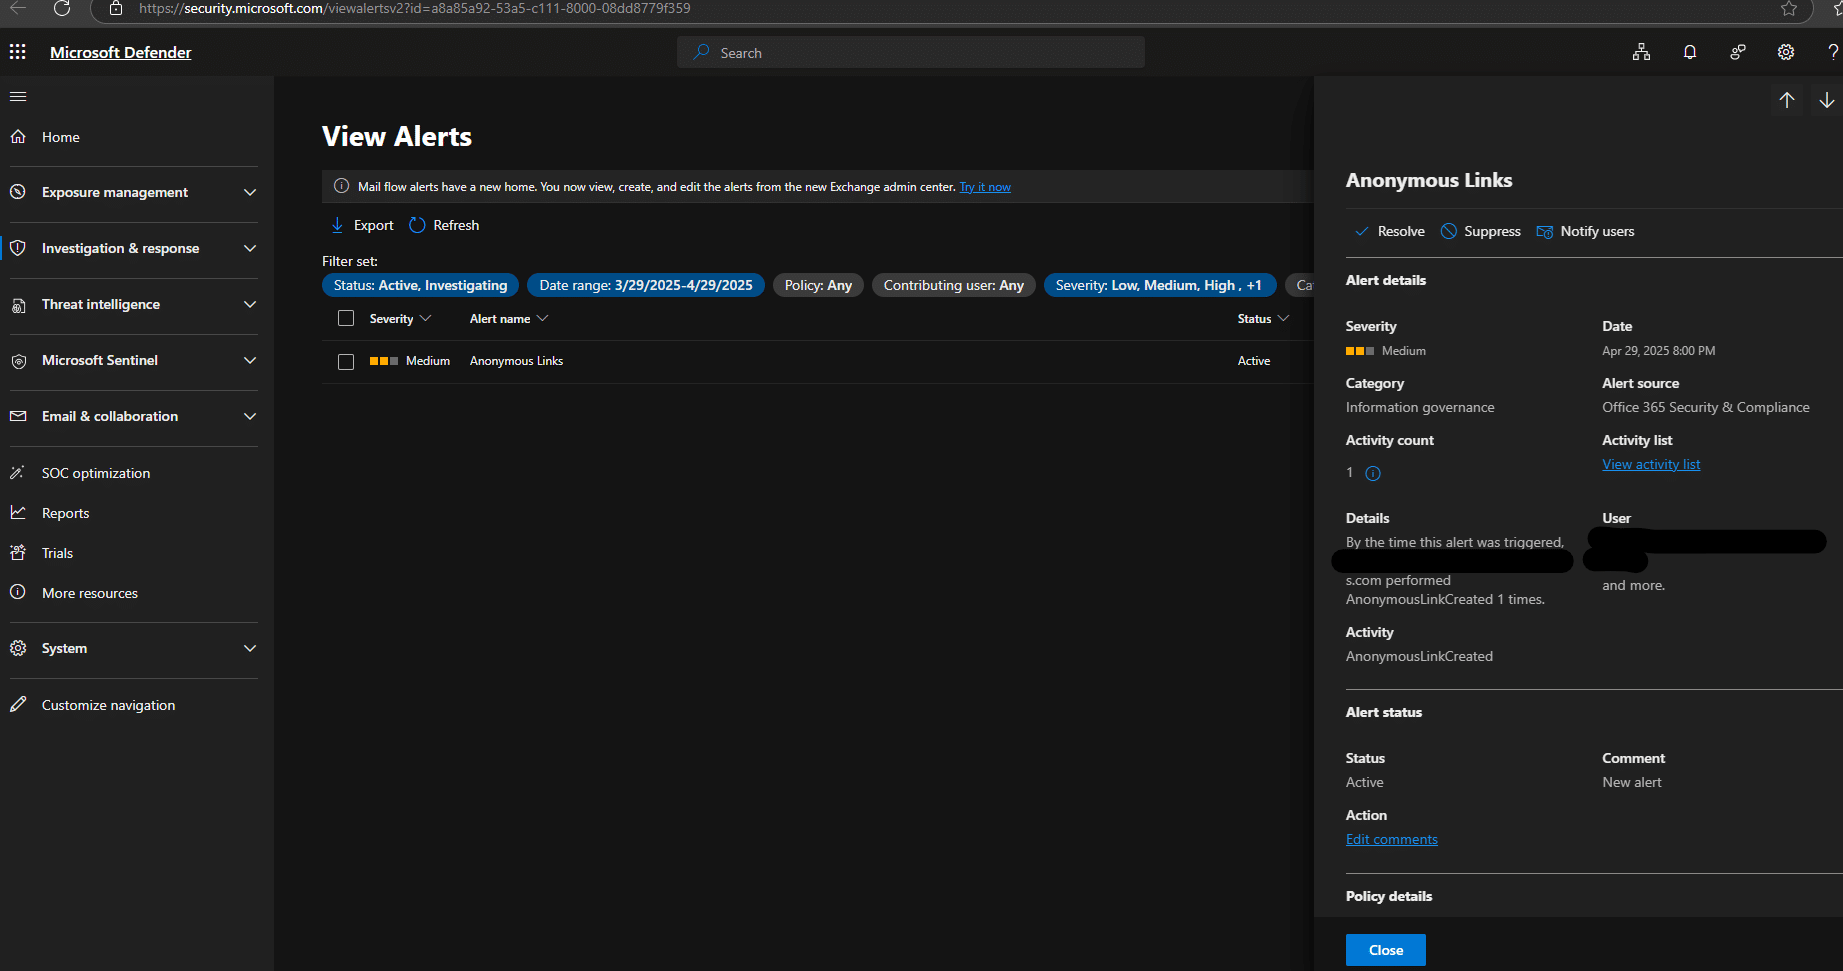Screen dimensions: 1843x971
Task: Click the community people icon in header
Action: tap(1738, 52)
